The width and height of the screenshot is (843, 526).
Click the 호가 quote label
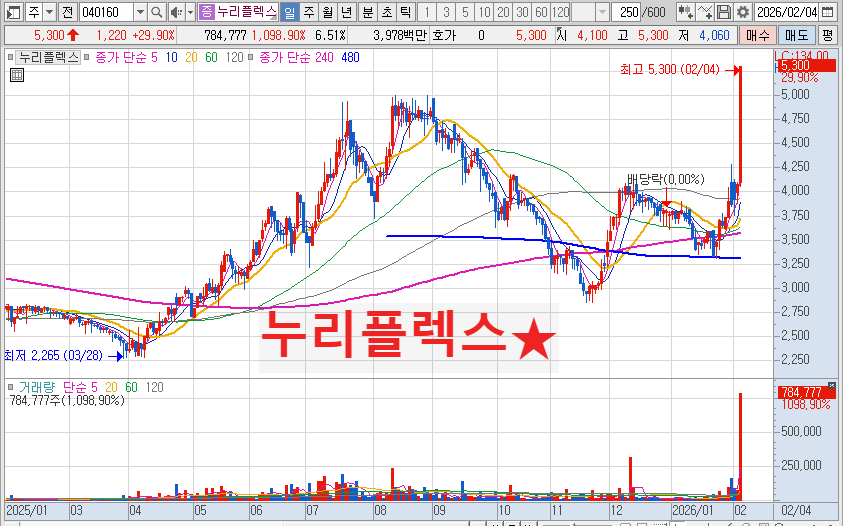[444, 35]
